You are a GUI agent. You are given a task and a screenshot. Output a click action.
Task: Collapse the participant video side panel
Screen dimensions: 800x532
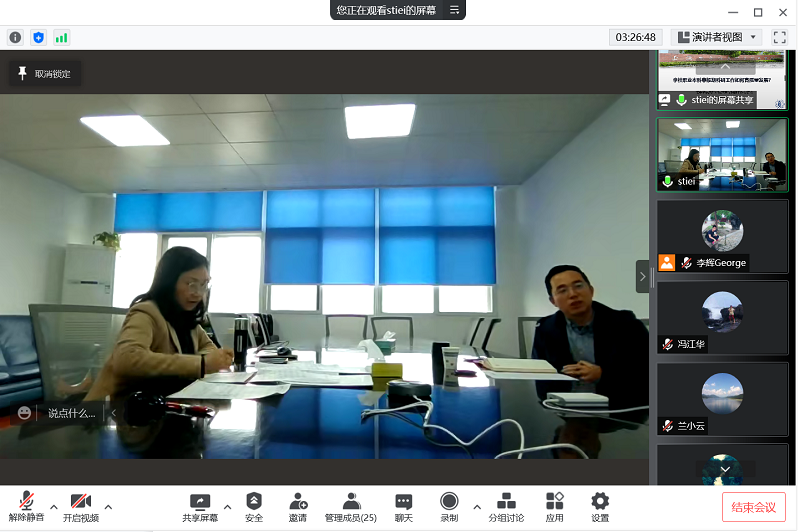[x=642, y=277]
